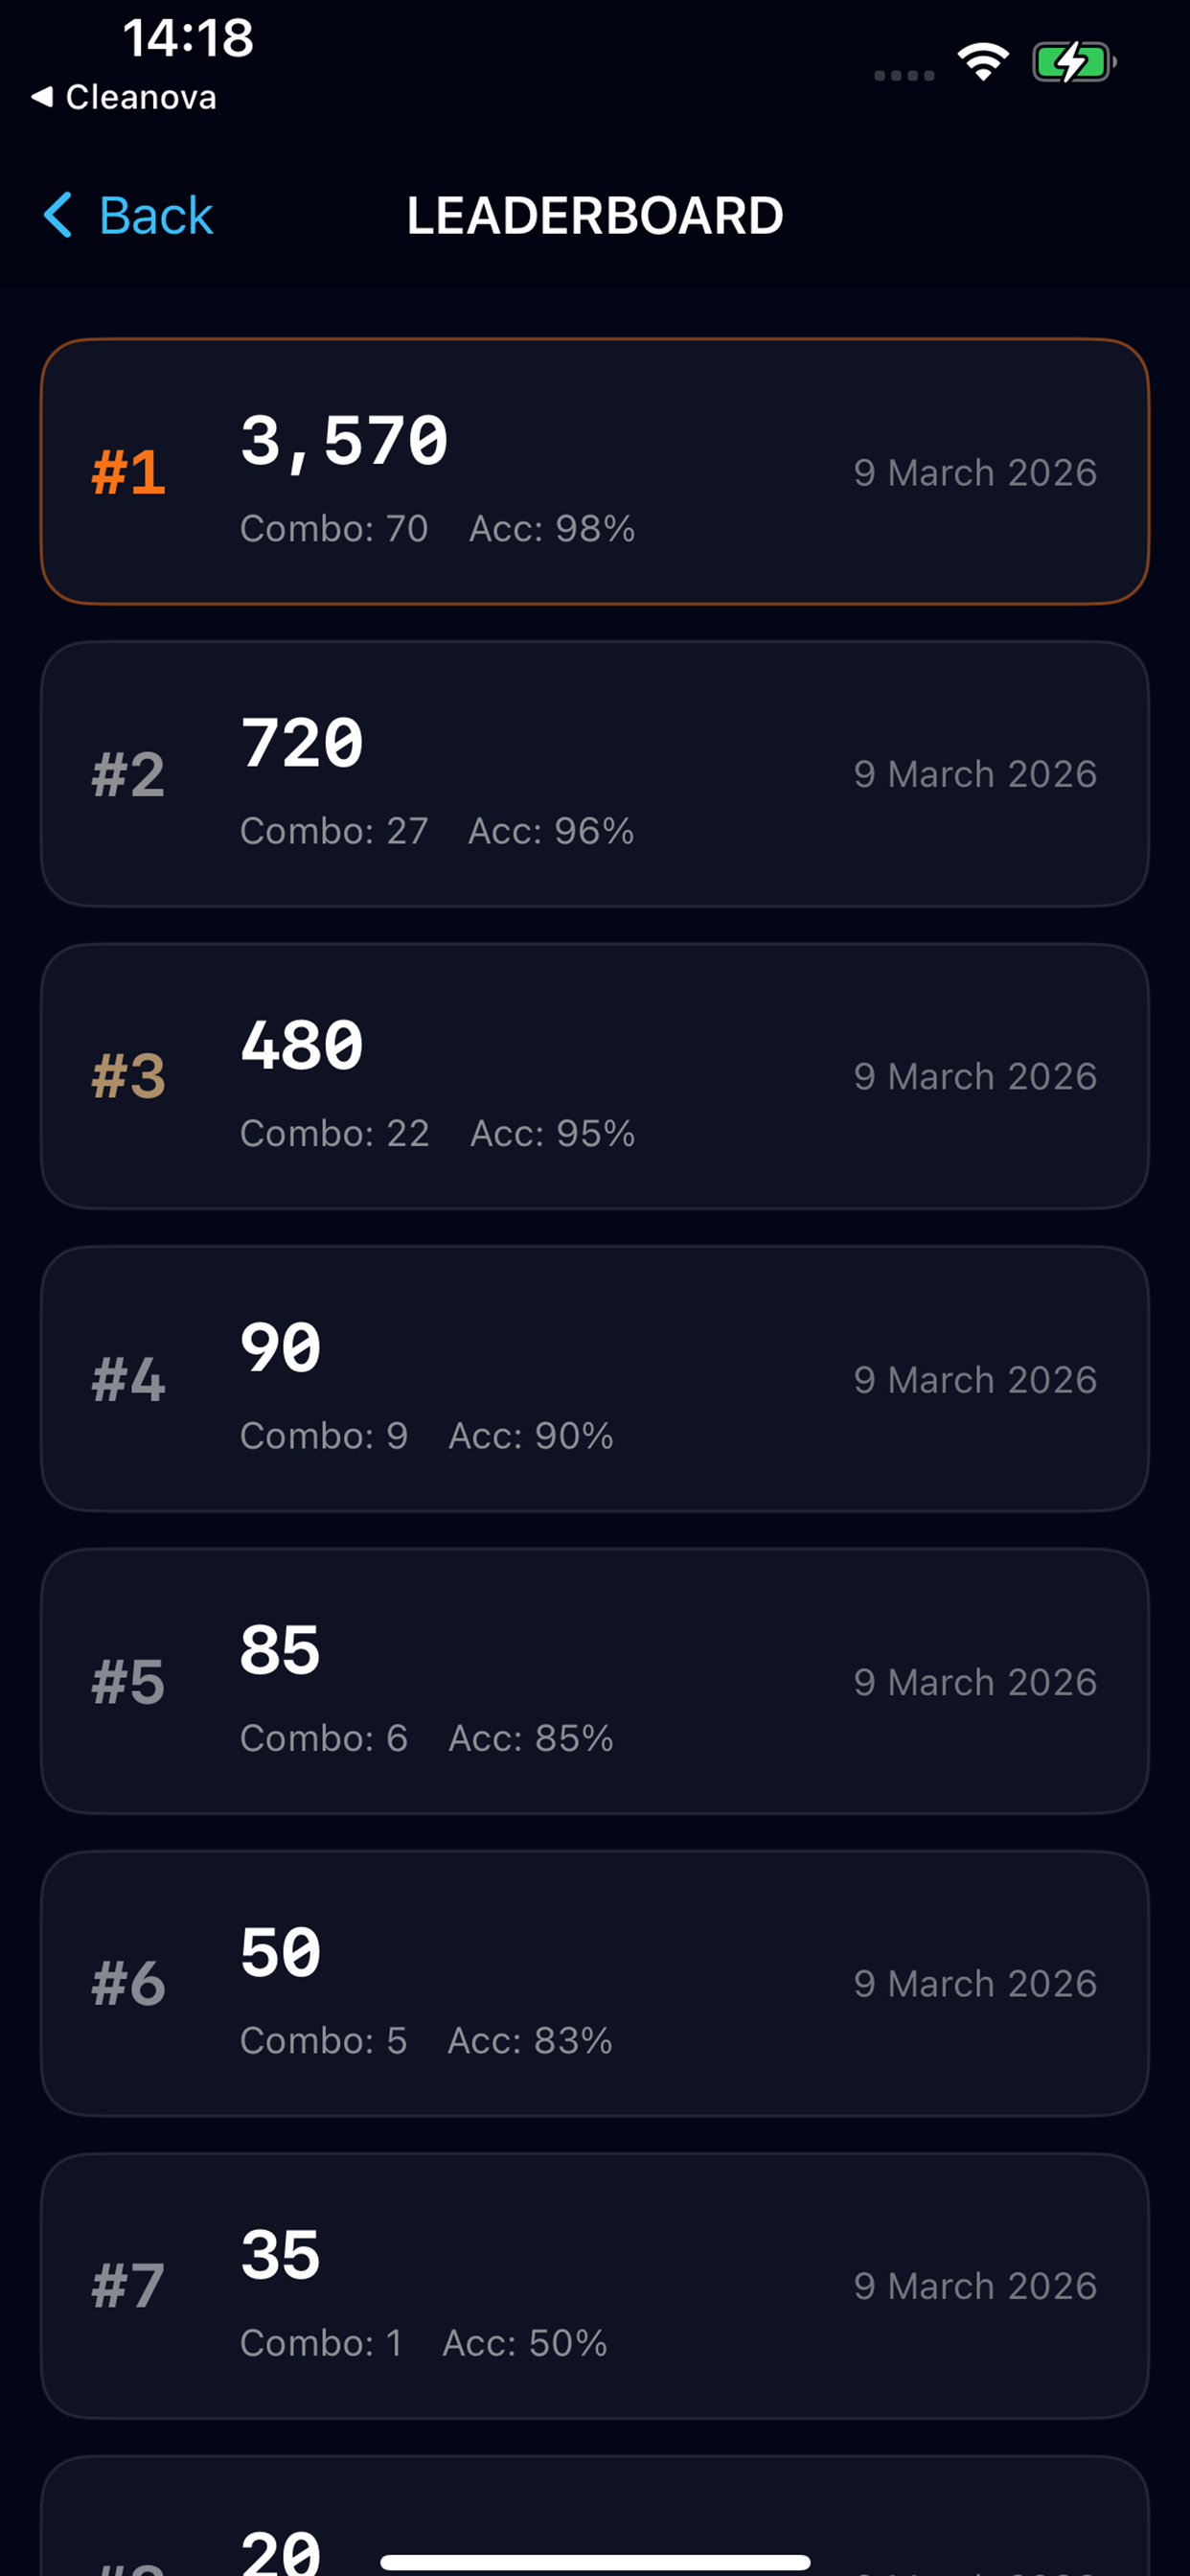Select the entry with 85 points

point(594,1681)
